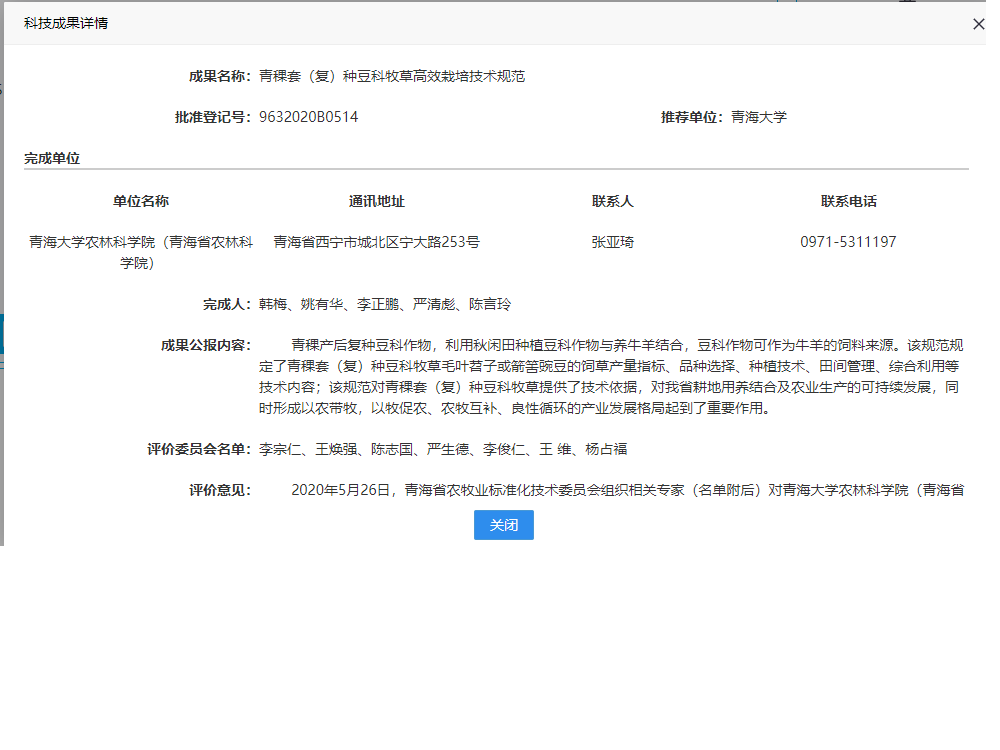
Task: Click the 联系电话 column header
Action: (849, 201)
